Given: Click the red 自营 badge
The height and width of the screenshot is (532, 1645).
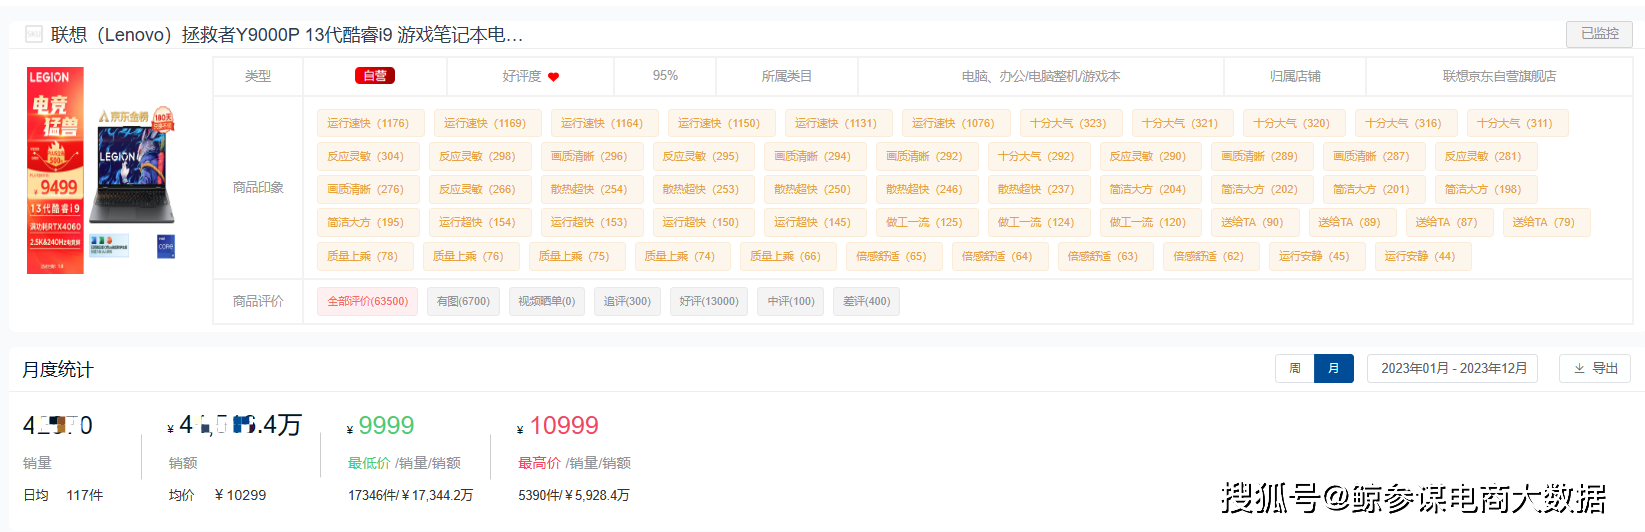Looking at the screenshot, I should [x=375, y=76].
